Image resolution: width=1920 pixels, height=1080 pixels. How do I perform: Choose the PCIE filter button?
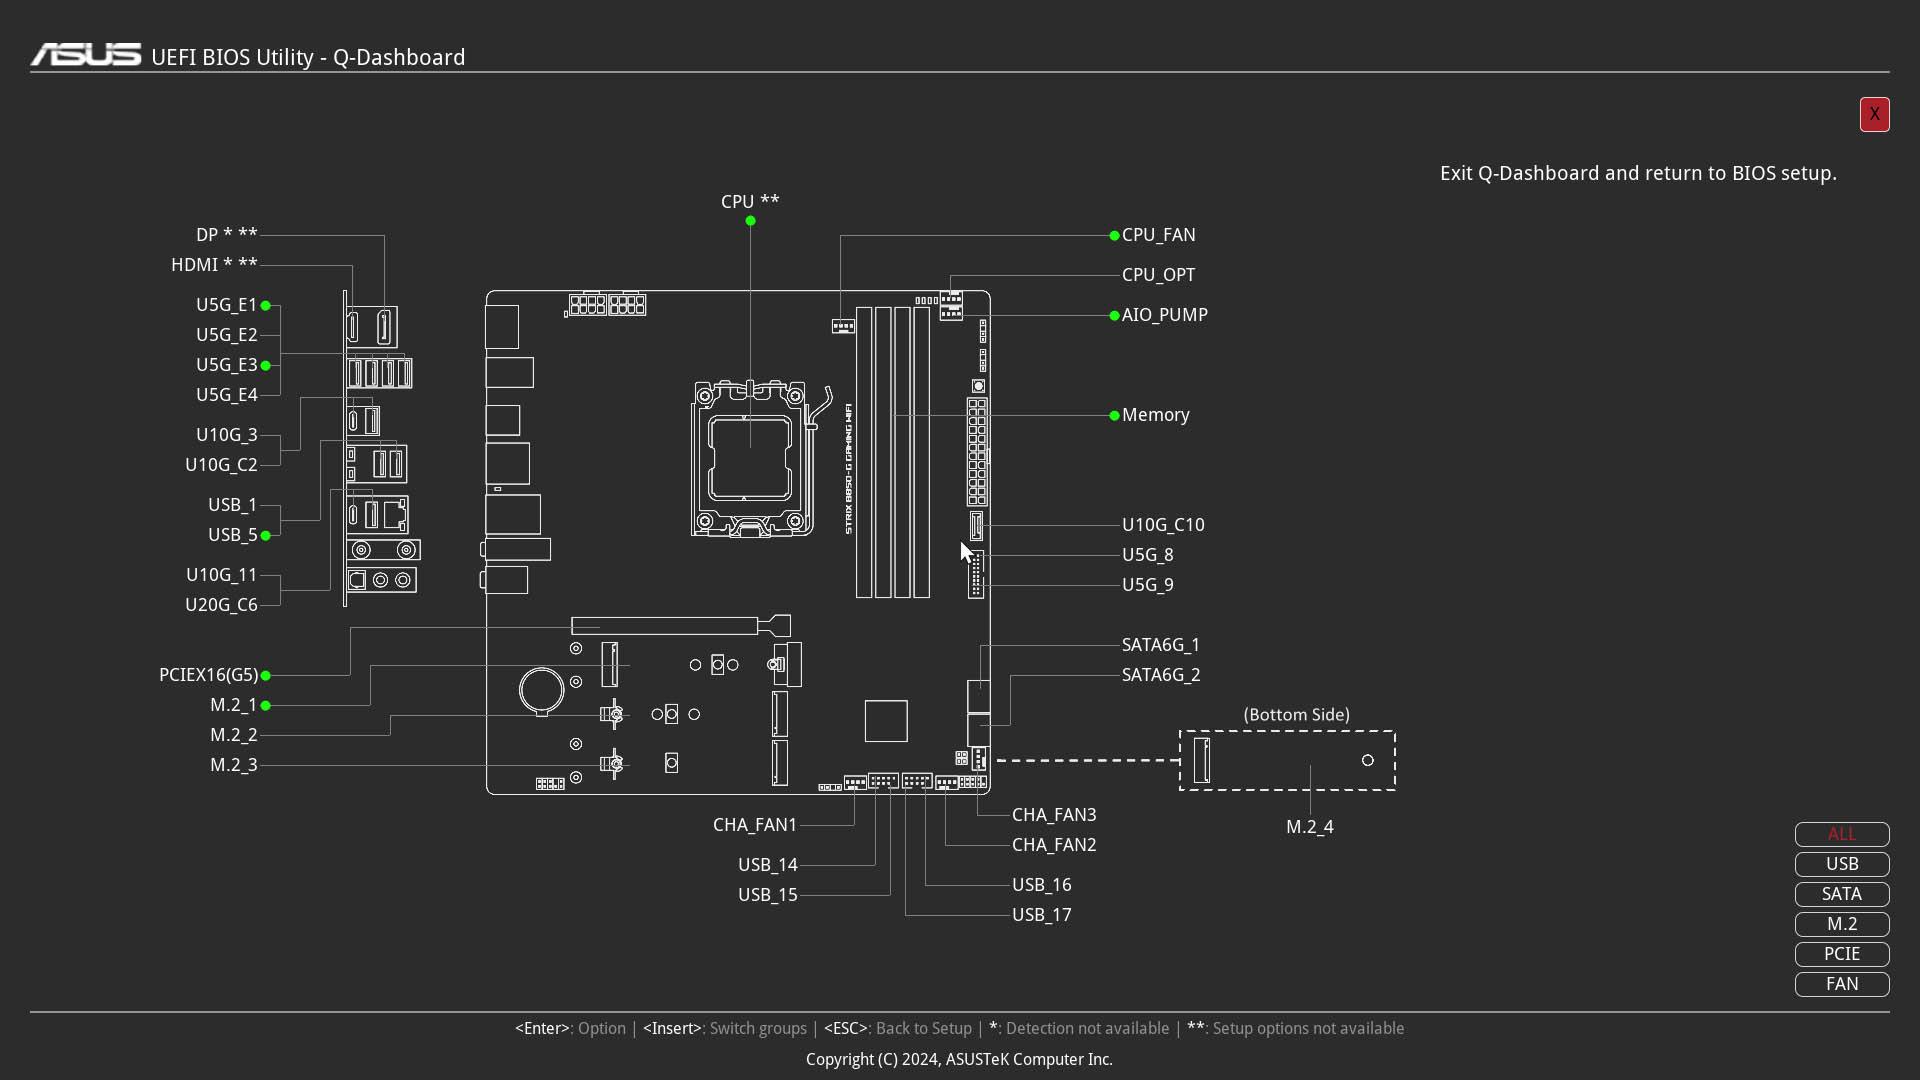[x=1842, y=954]
